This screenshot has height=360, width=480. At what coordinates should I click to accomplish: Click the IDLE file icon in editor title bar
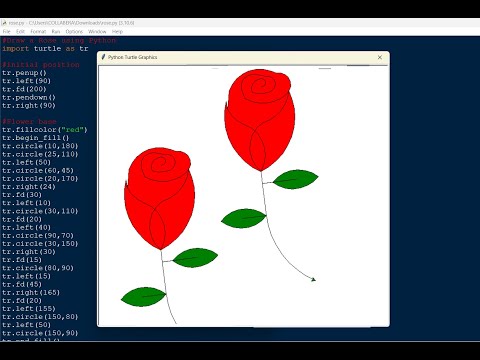point(4,23)
